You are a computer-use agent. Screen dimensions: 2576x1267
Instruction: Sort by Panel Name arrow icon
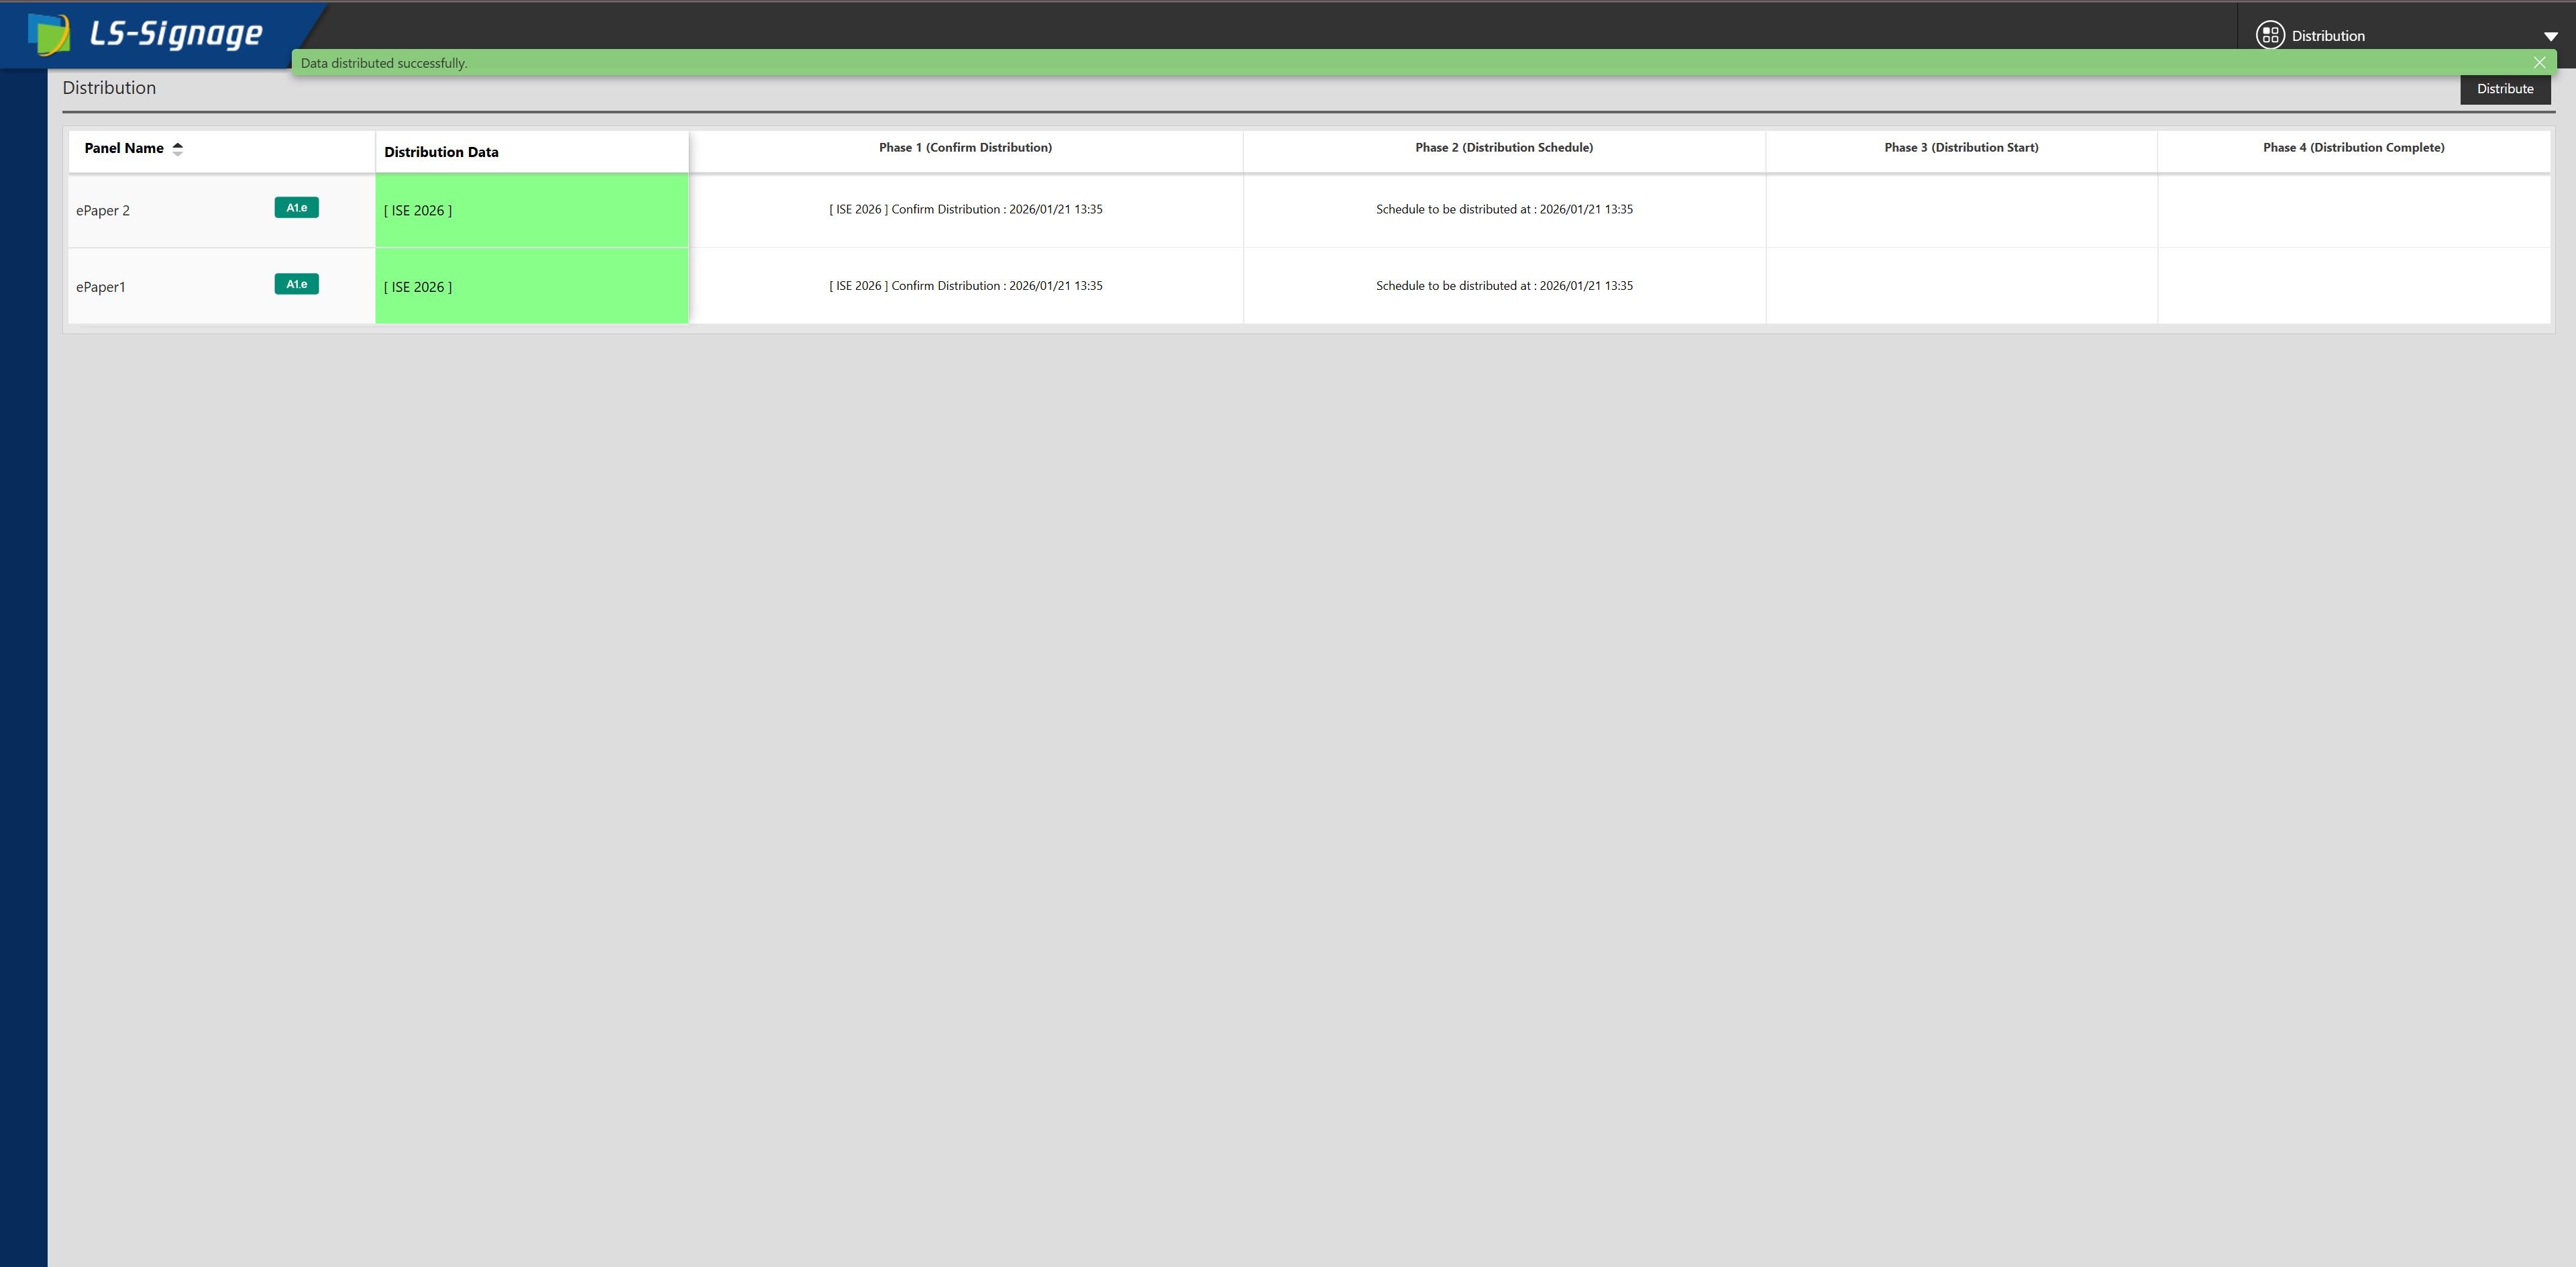(x=178, y=149)
